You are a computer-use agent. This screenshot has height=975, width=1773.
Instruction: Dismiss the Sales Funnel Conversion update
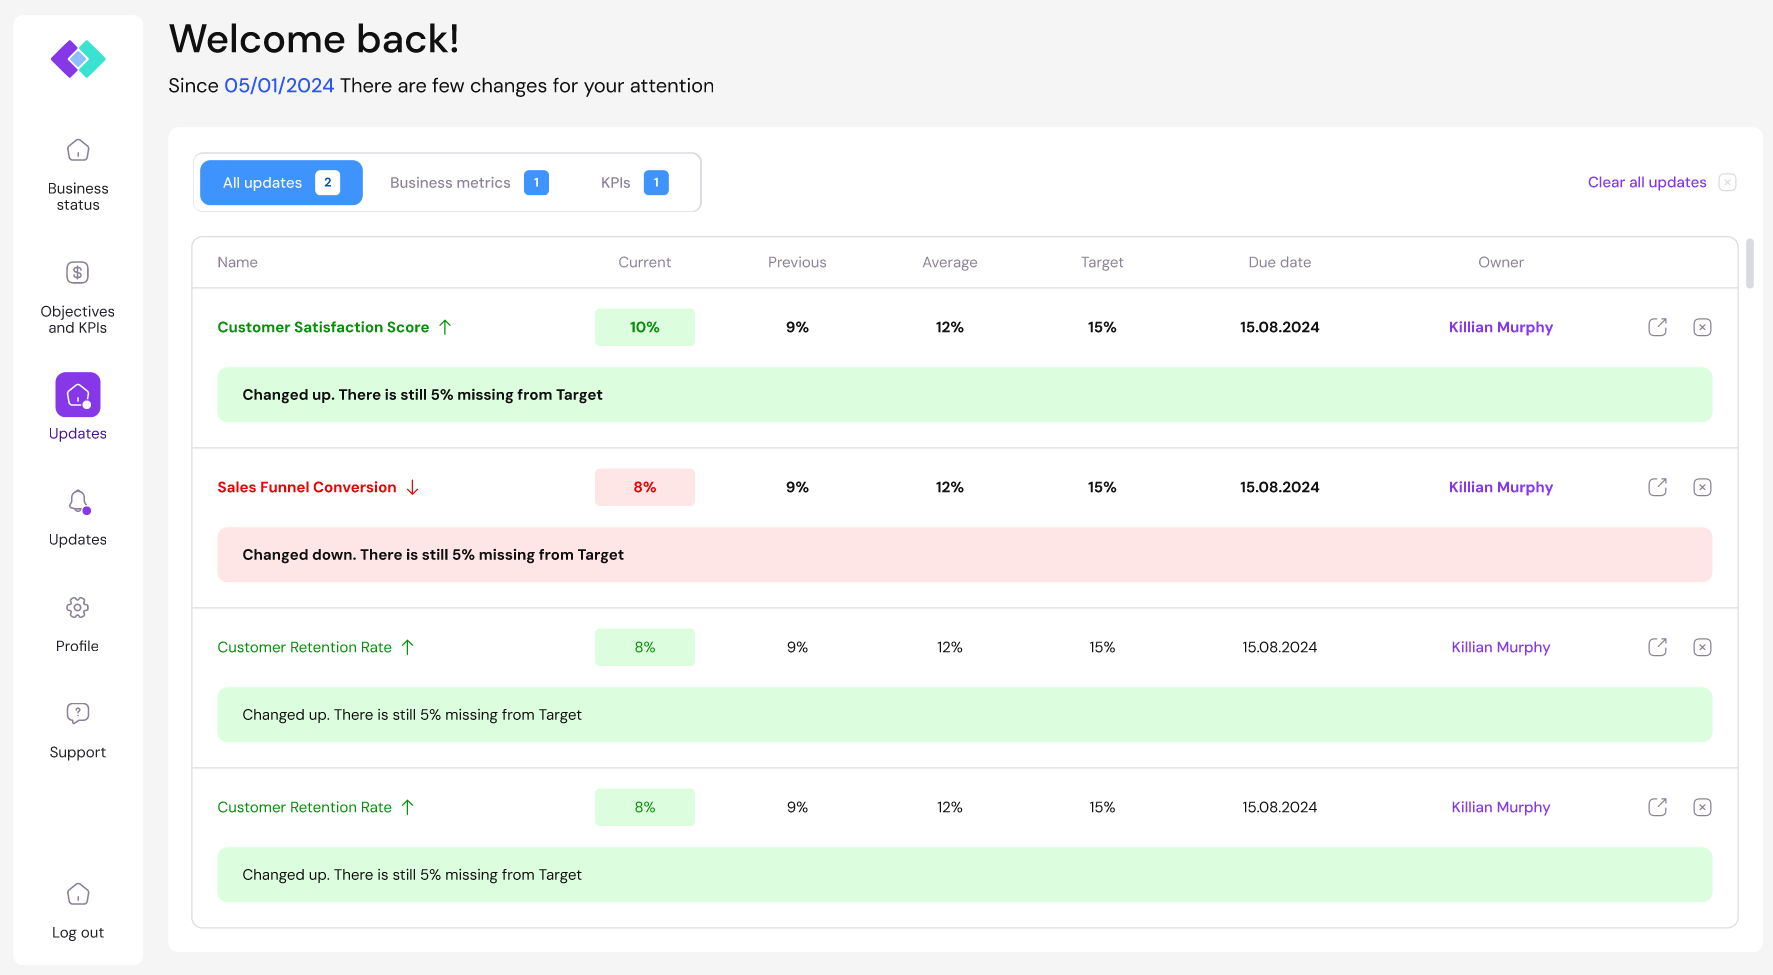point(1702,487)
